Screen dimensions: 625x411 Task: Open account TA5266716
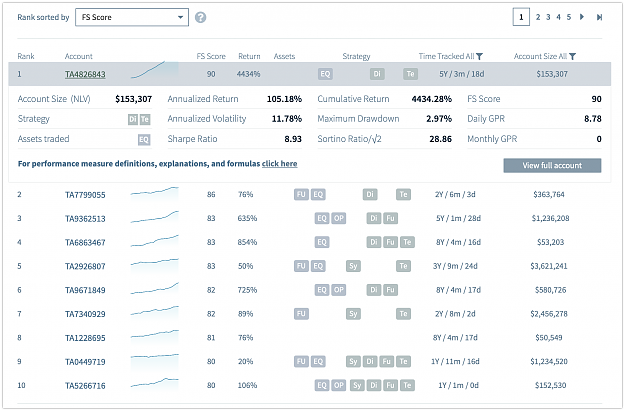[x=85, y=386]
